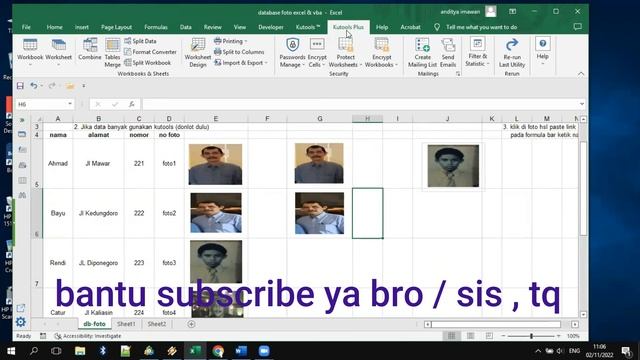
Task: Open the Kutools Help dropdown
Action: coord(542,51)
